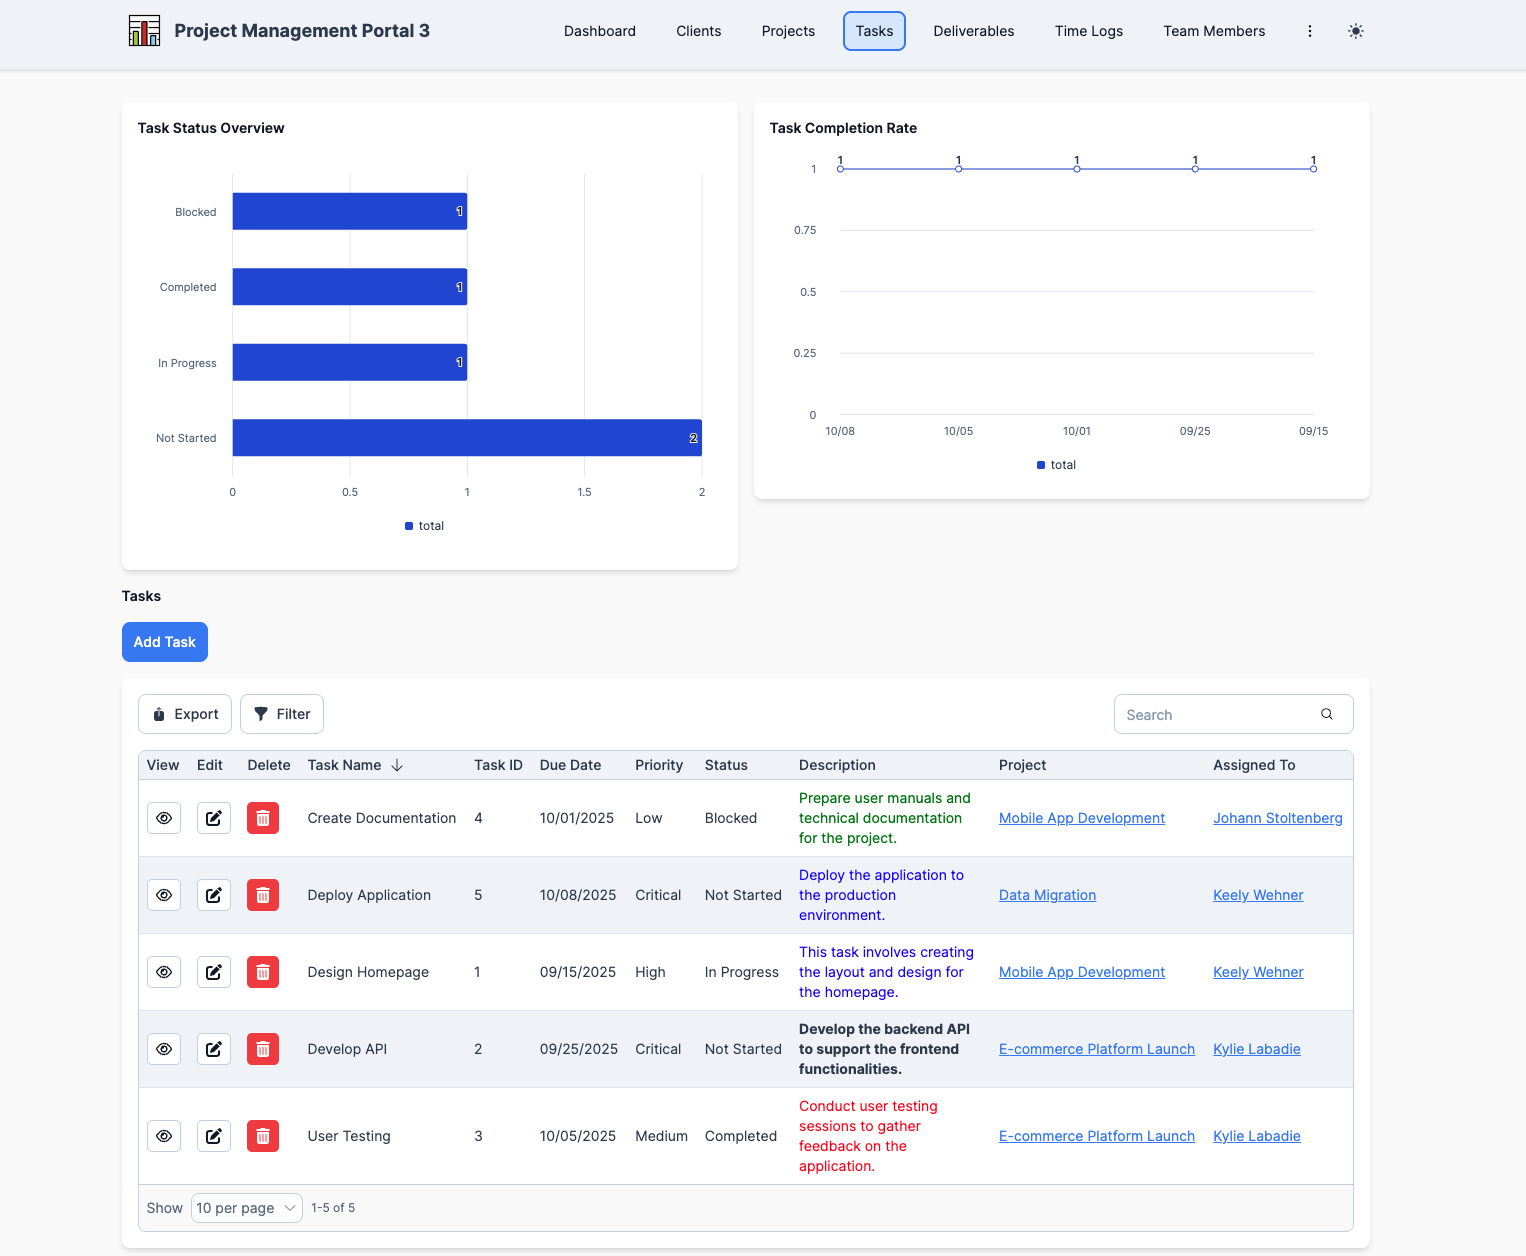Switch to the Deliverables tab
Viewport: 1526px width, 1256px height.
(x=973, y=31)
